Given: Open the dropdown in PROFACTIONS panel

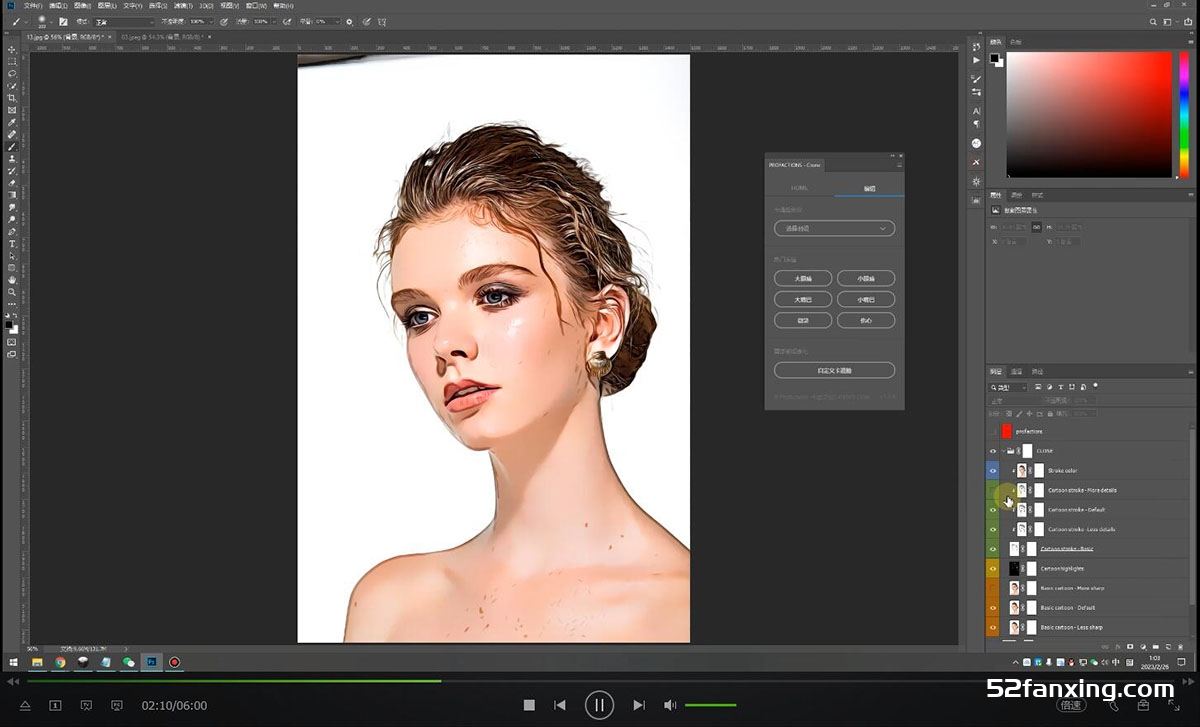Looking at the screenshot, I should point(834,229).
